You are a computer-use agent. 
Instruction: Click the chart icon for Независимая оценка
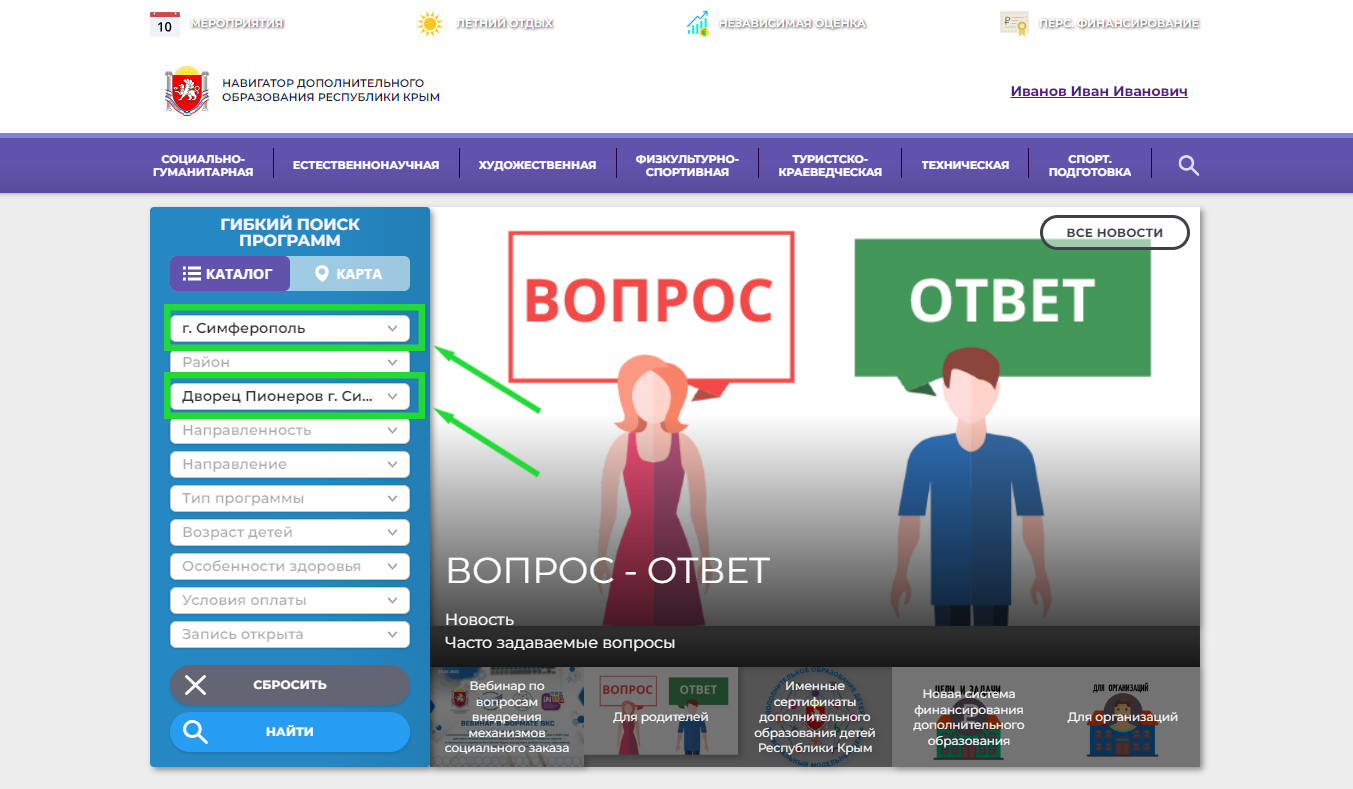click(697, 23)
